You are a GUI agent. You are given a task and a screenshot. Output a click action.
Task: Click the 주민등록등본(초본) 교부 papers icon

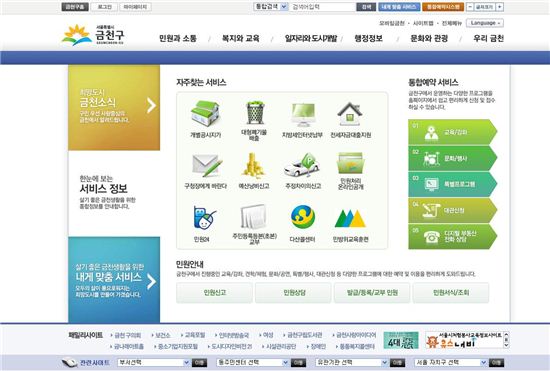point(253,216)
